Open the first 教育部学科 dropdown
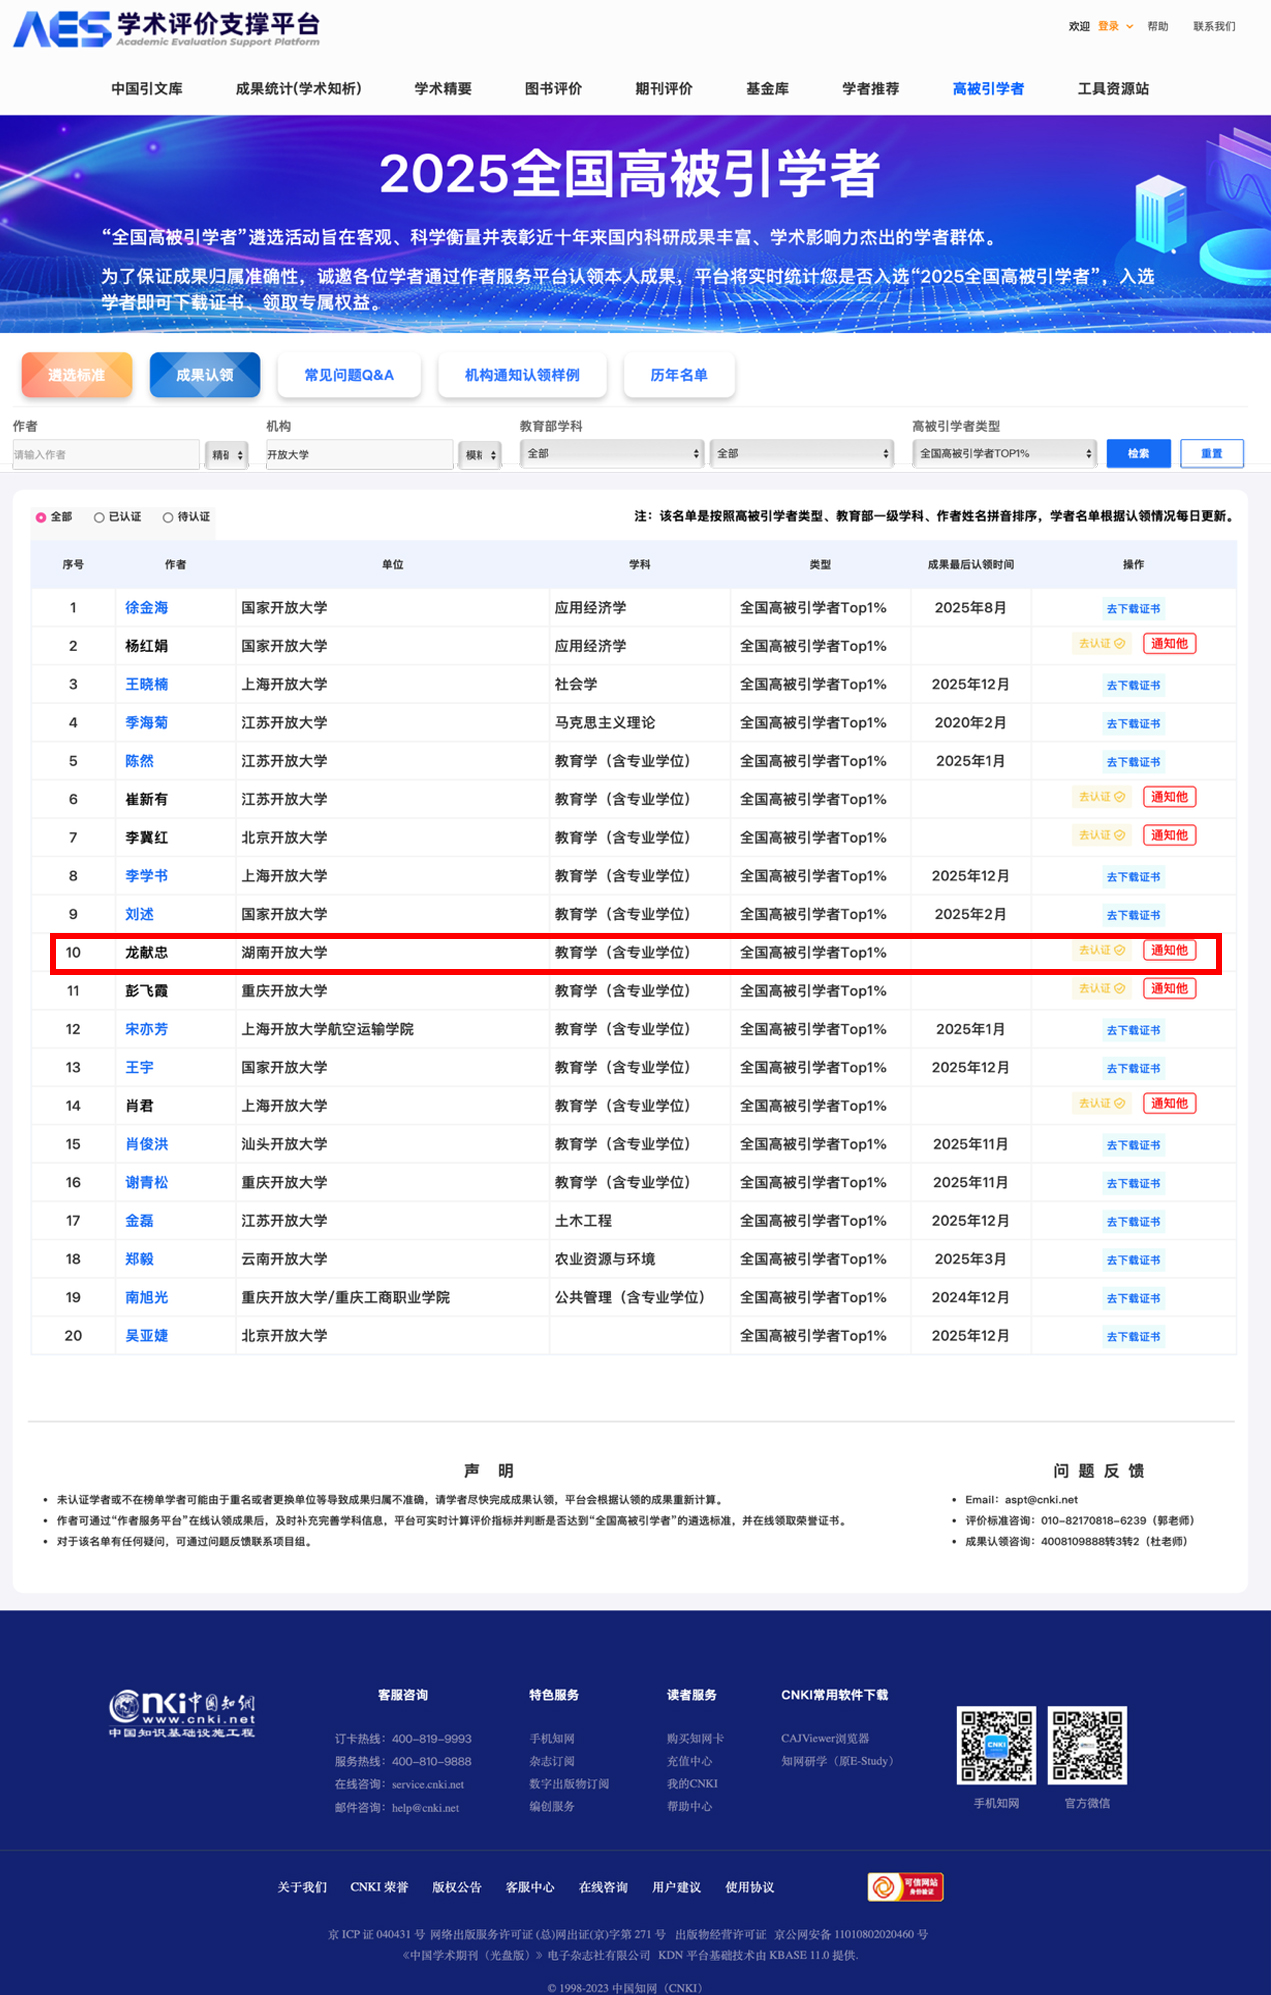1271x1995 pixels. [x=612, y=454]
